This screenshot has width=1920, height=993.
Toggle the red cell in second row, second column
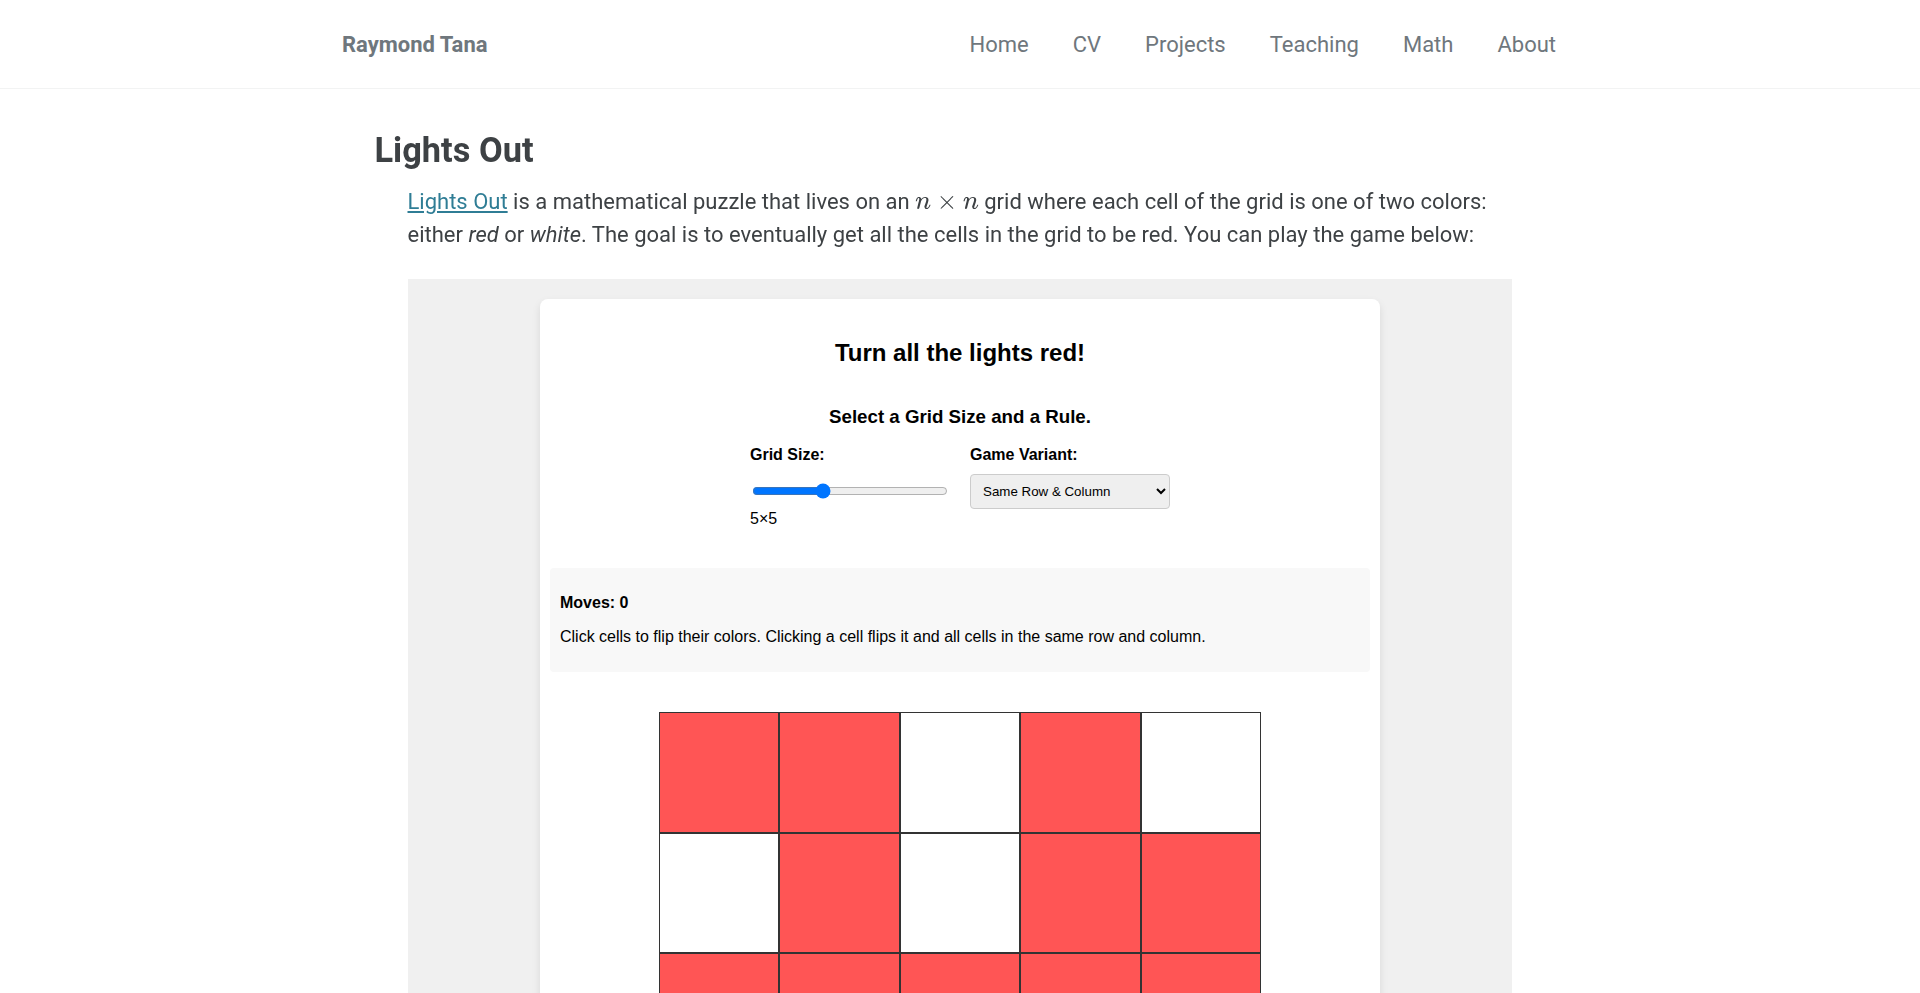839,893
